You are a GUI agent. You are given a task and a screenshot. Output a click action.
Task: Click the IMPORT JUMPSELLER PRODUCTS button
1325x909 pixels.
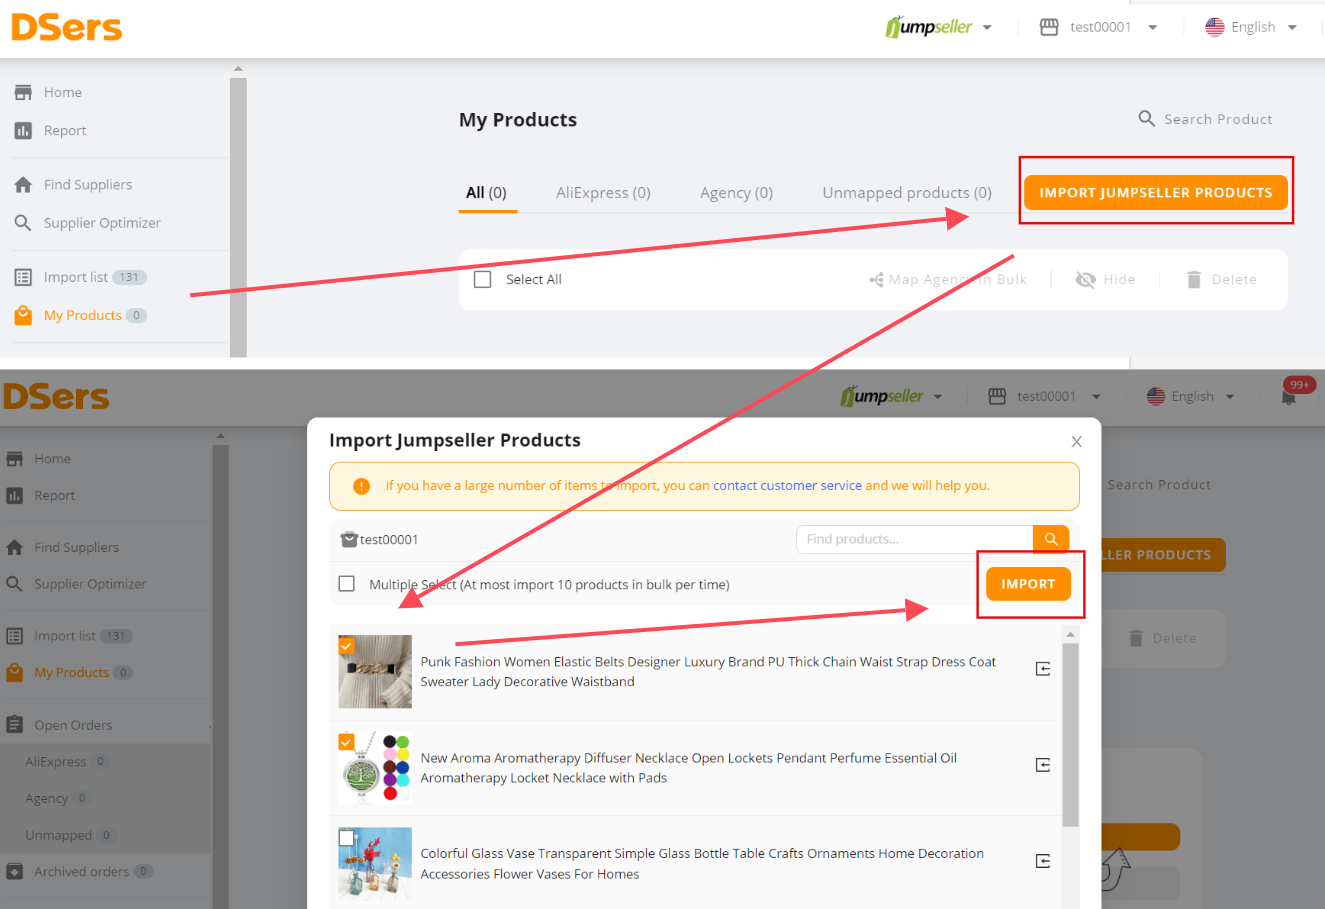click(1156, 192)
